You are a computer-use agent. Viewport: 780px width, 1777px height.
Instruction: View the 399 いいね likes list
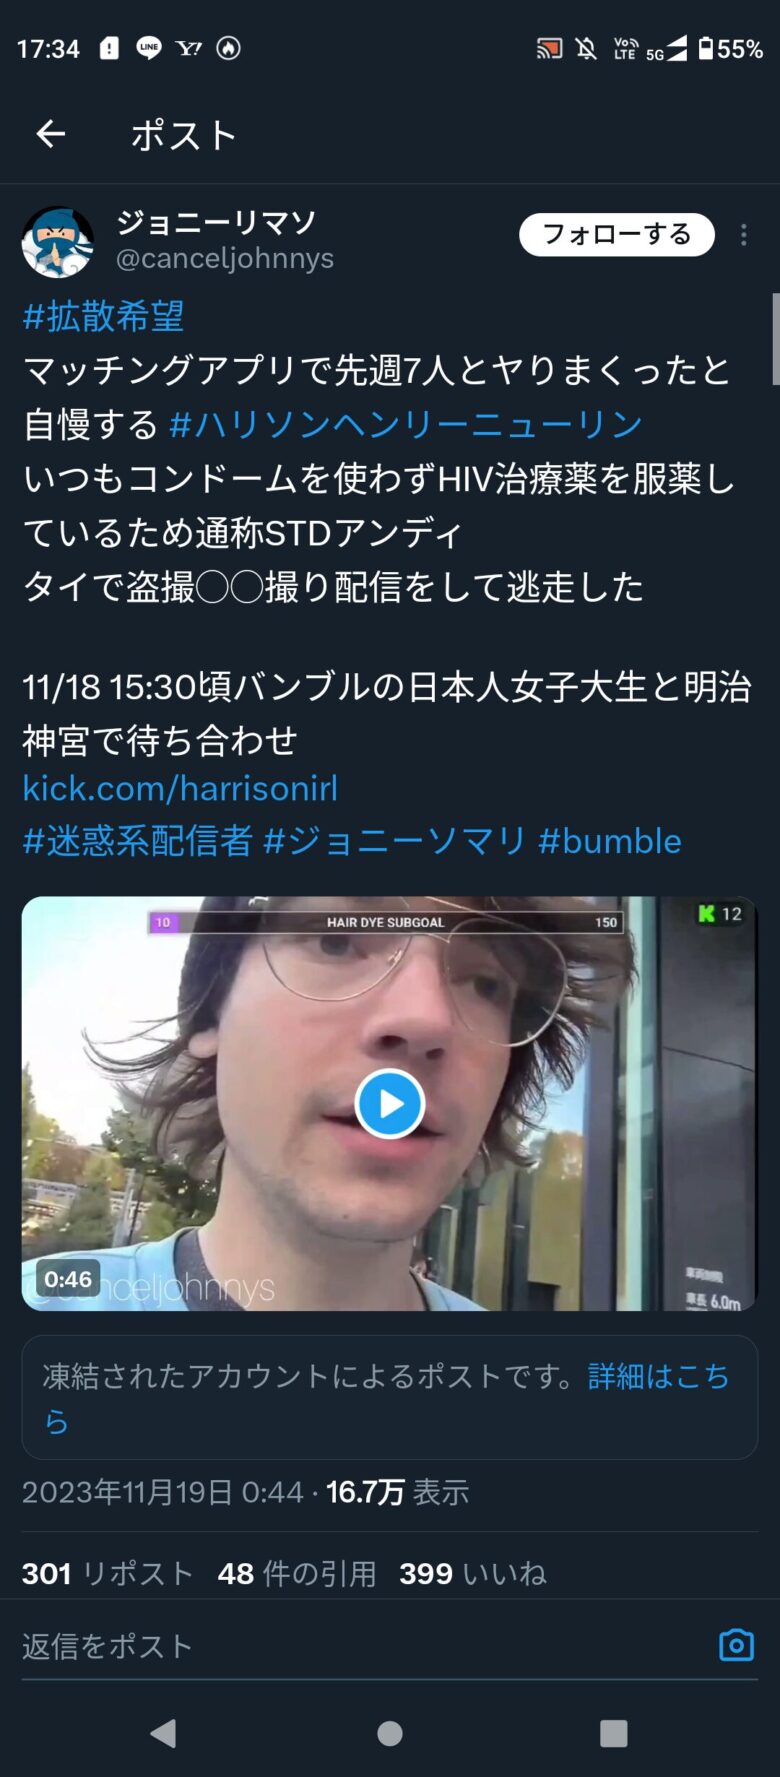tap(473, 1573)
